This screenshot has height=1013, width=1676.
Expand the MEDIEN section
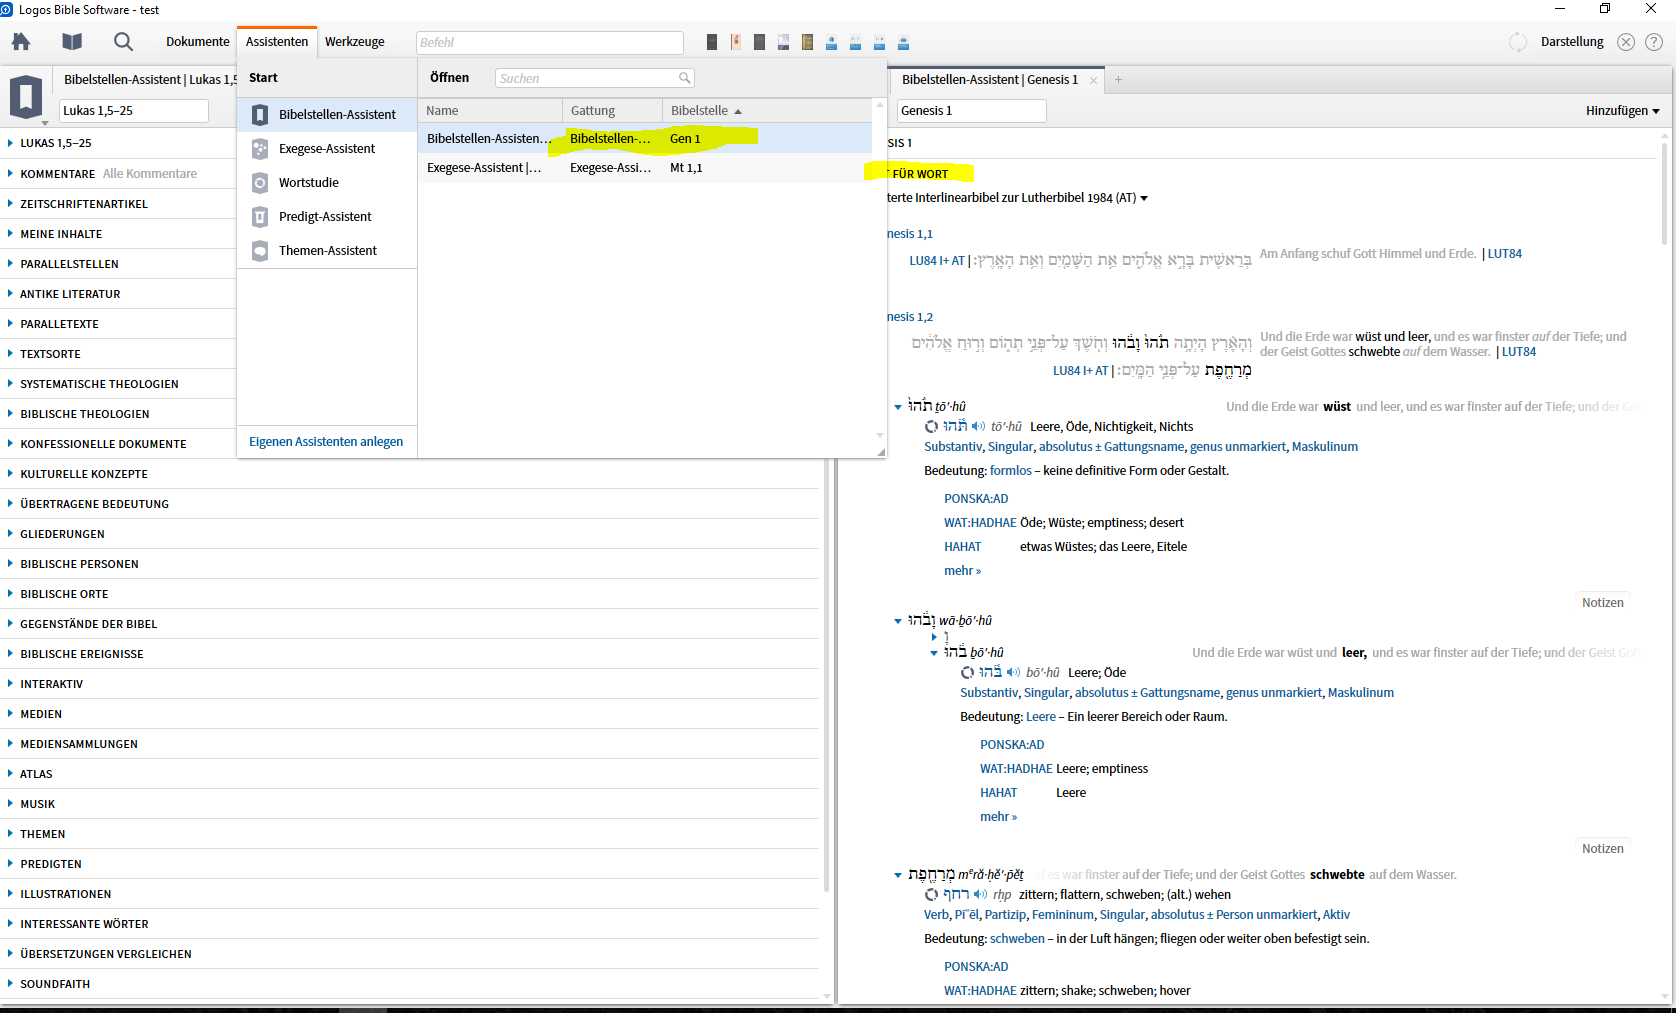(10, 713)
